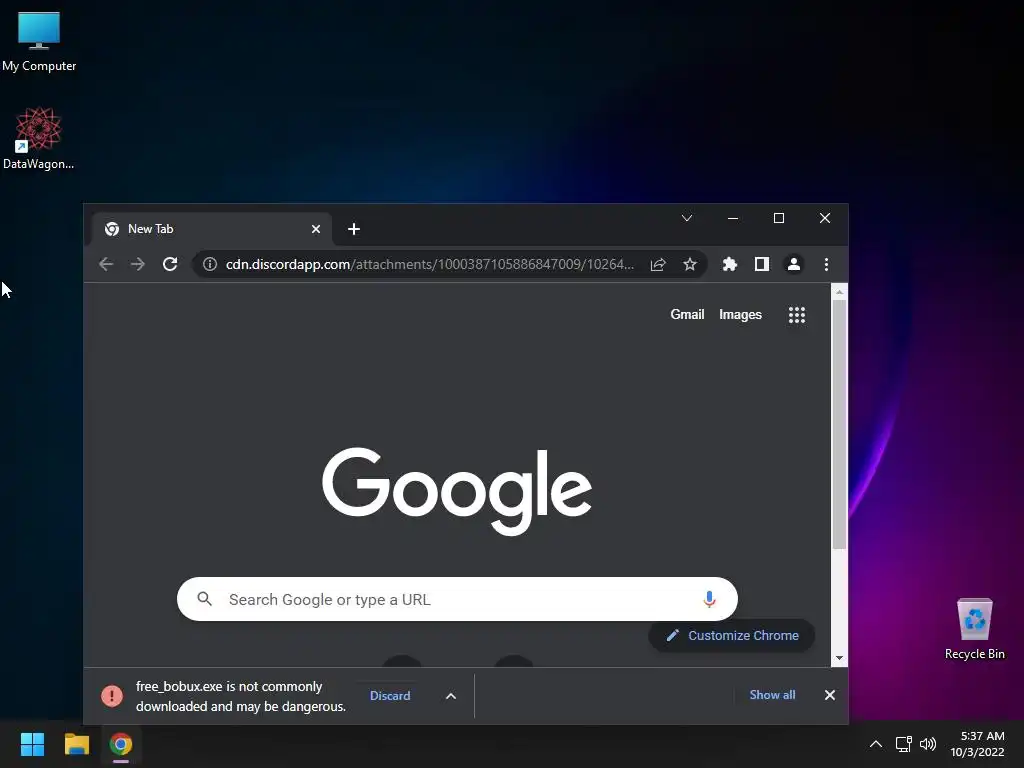The width and height of the screenshot is (1024, 768).
Task: Select the My Computer desktop icon
Action: tap(39, 40)
